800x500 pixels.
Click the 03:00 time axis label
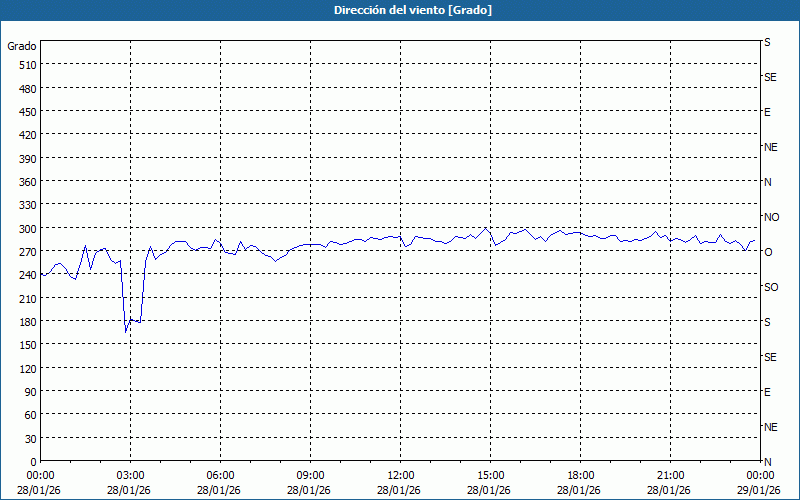(131, 475)
